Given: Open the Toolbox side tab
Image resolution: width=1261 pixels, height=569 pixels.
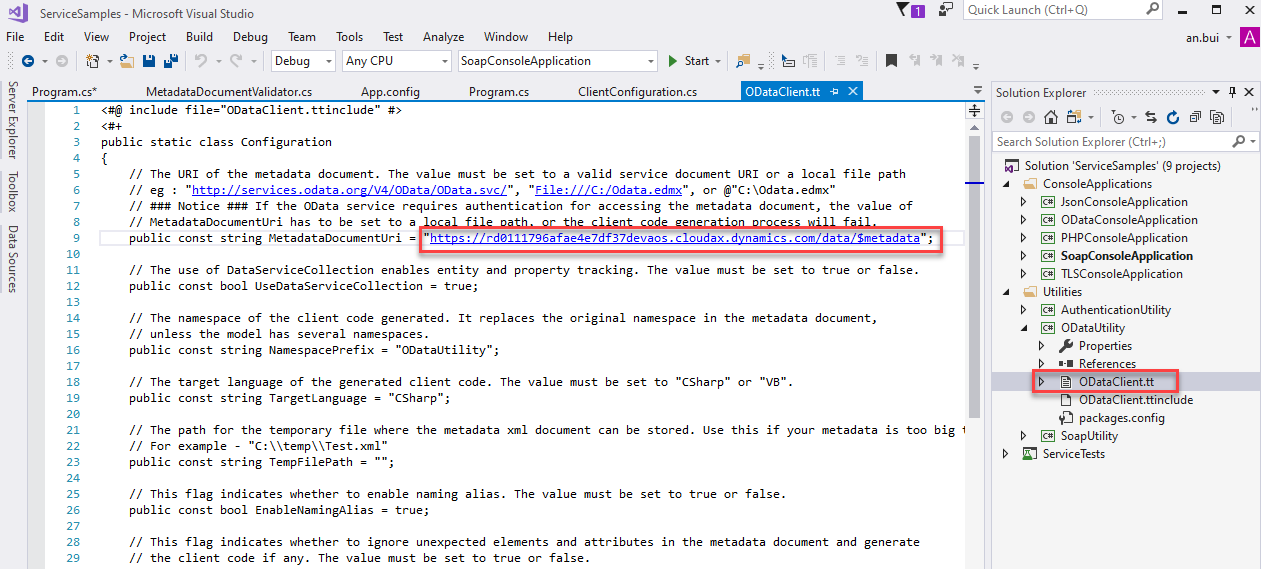Looking at the screenshot, I should (12, 190).
